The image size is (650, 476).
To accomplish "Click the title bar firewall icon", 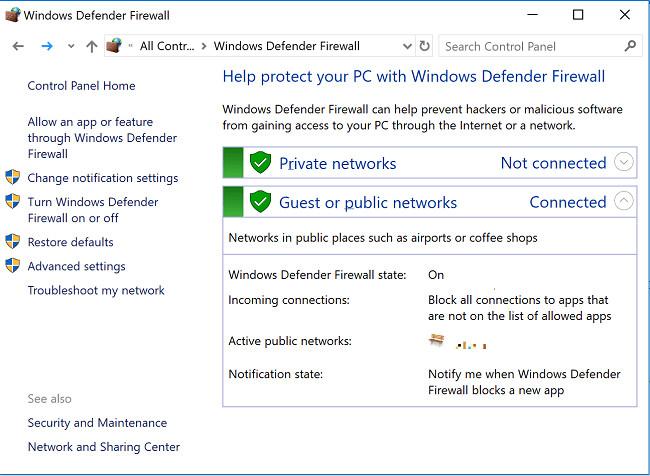I will 12,15.
